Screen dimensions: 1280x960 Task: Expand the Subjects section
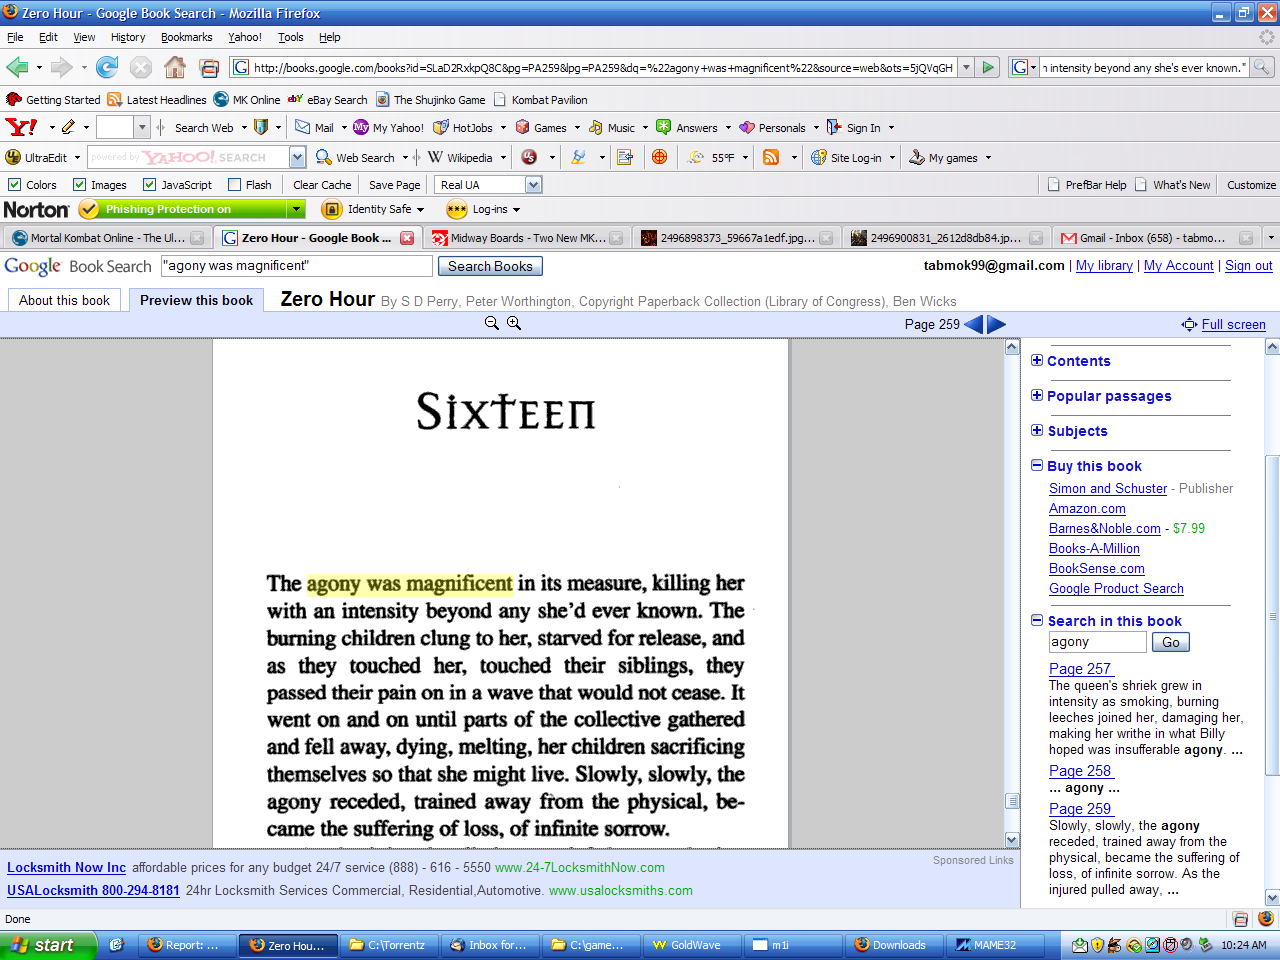pos(1037,431)
